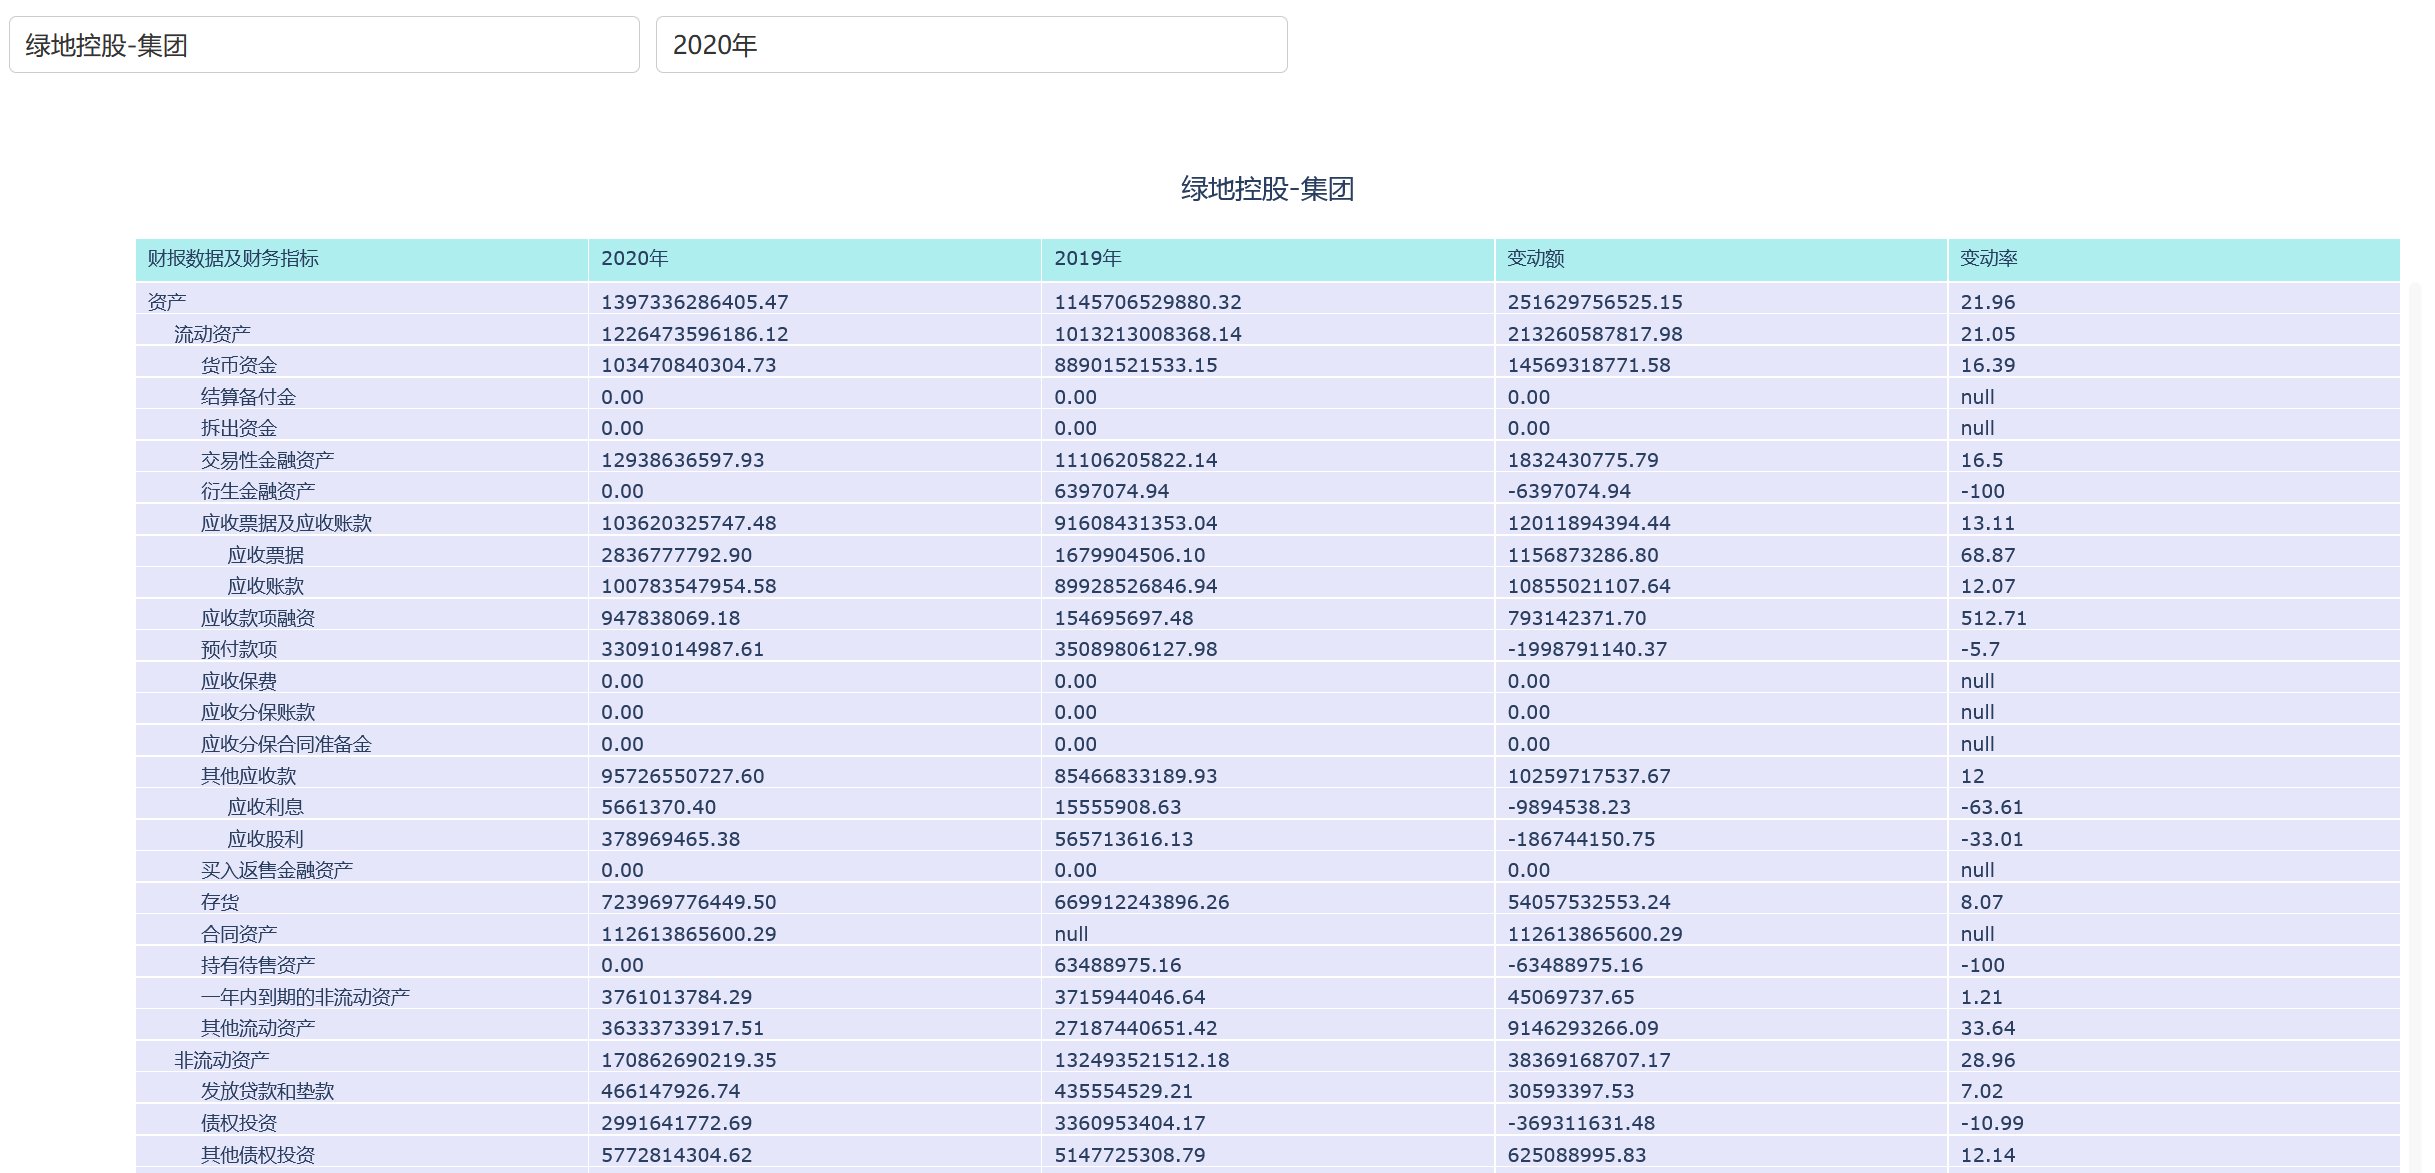Click the change rate 21.96

[1987, 302]
